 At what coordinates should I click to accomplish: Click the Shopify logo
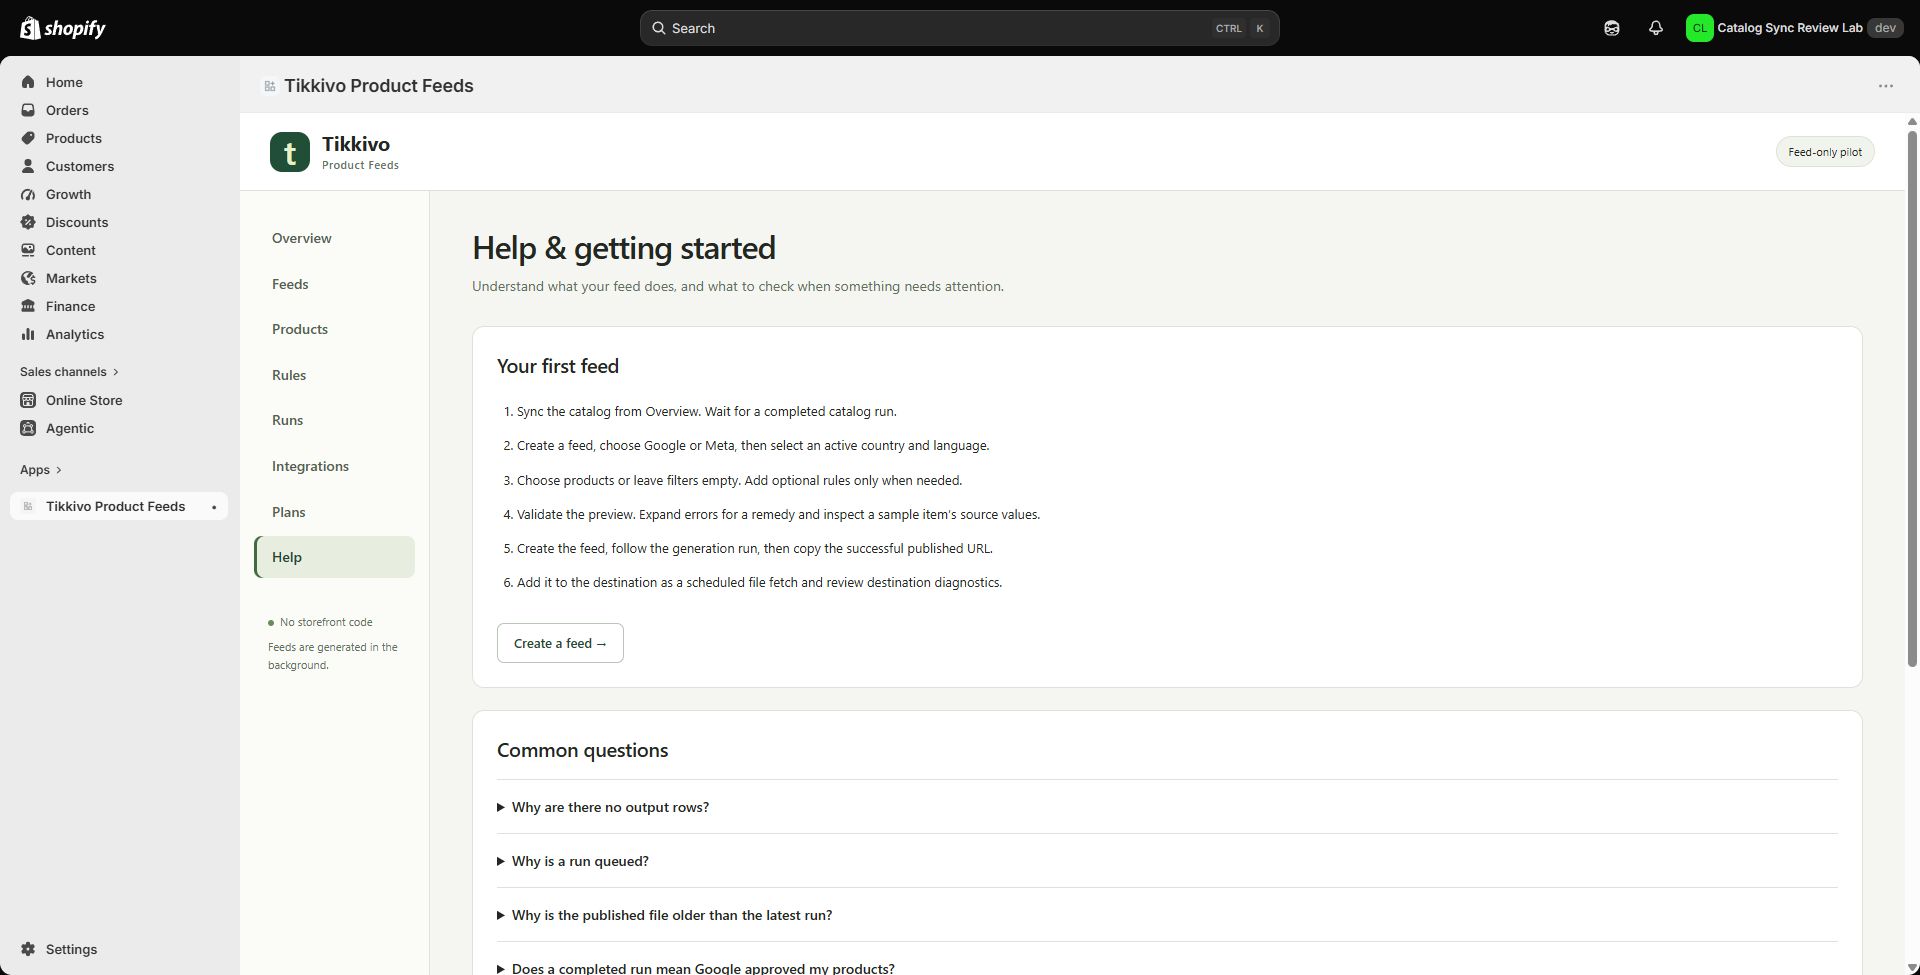pyautogui.click(x=63, y=28)
